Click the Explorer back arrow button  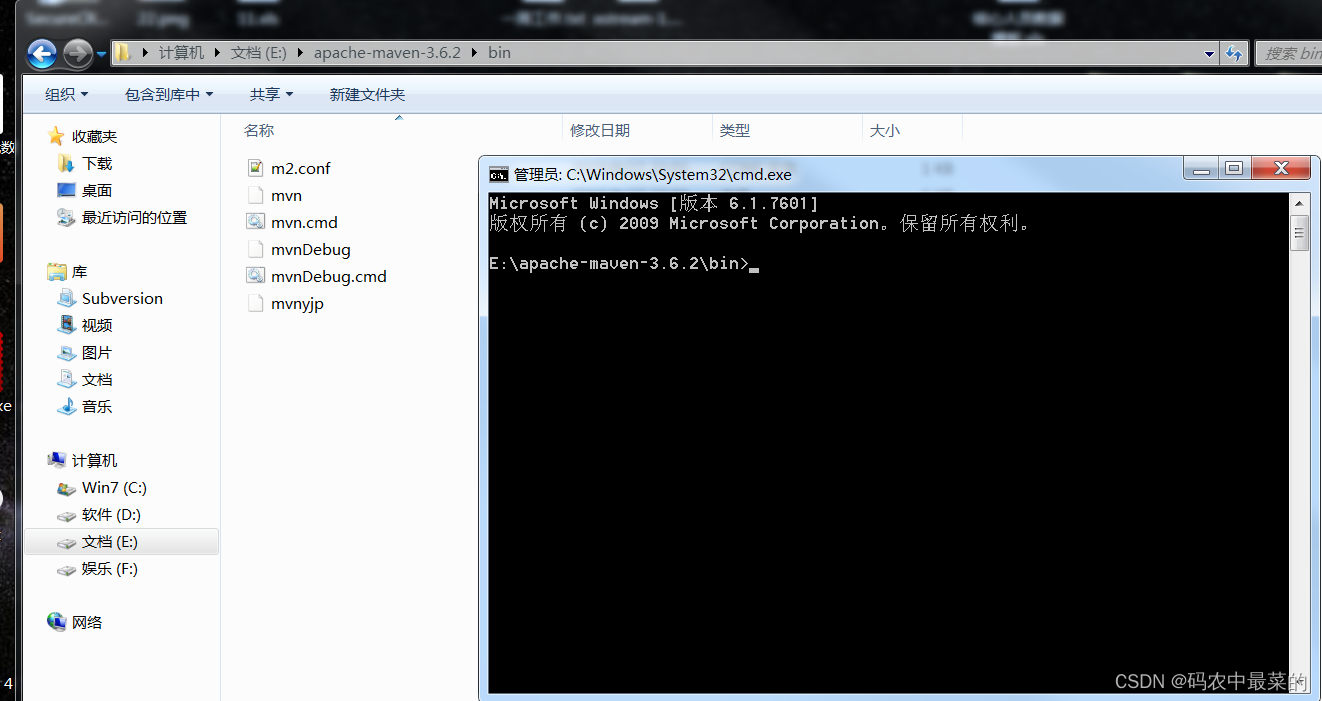(42, 53)
